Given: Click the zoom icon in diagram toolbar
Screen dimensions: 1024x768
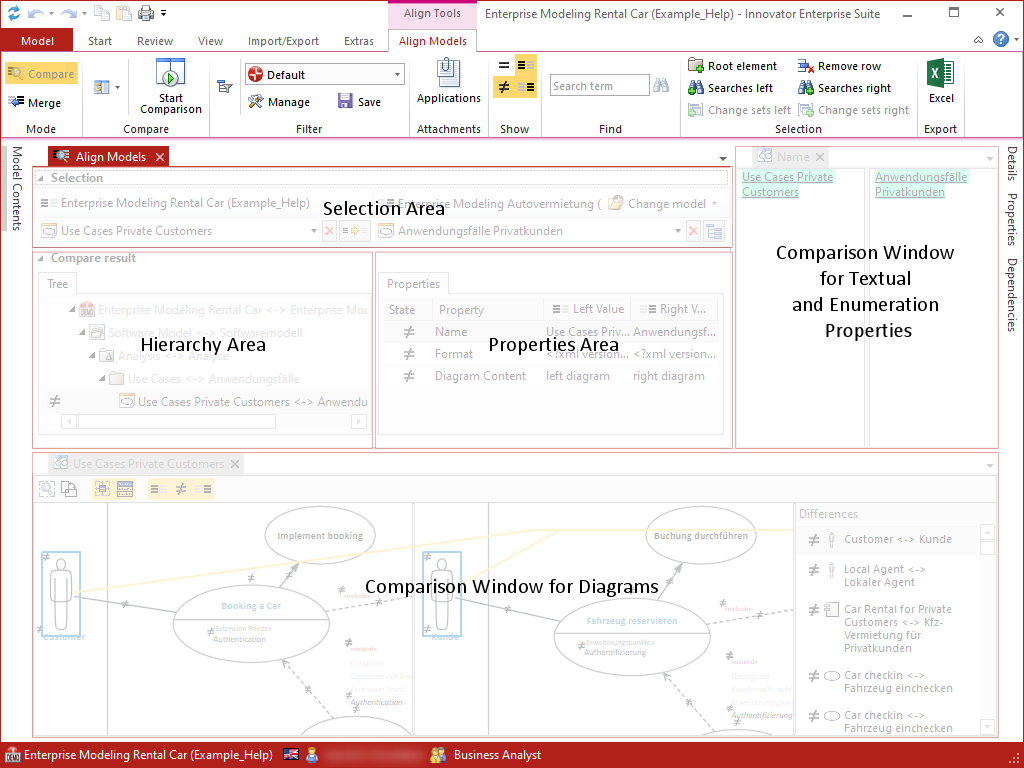Looking at the screenshot, I should [47, 488].
